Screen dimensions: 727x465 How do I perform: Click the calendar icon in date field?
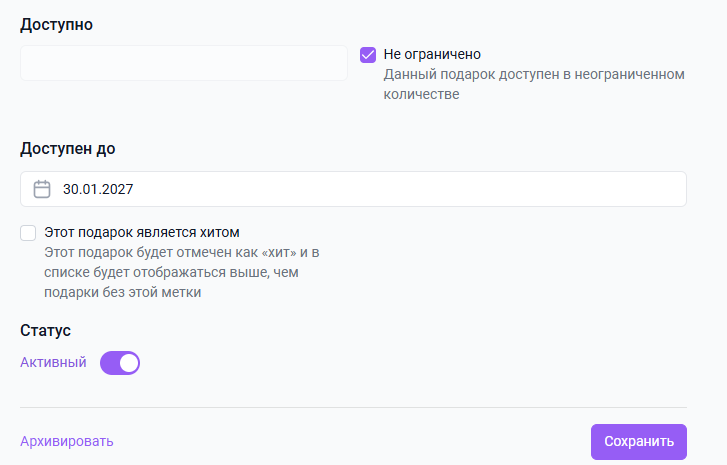pyautogui.click(x=42, y=189)
